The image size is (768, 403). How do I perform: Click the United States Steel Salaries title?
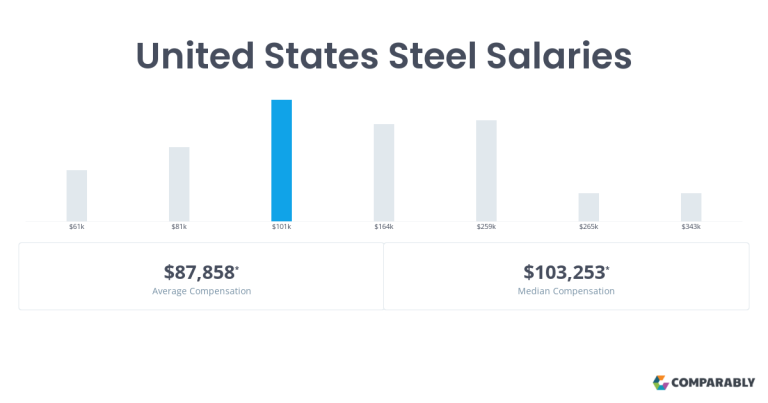(384, 55)
